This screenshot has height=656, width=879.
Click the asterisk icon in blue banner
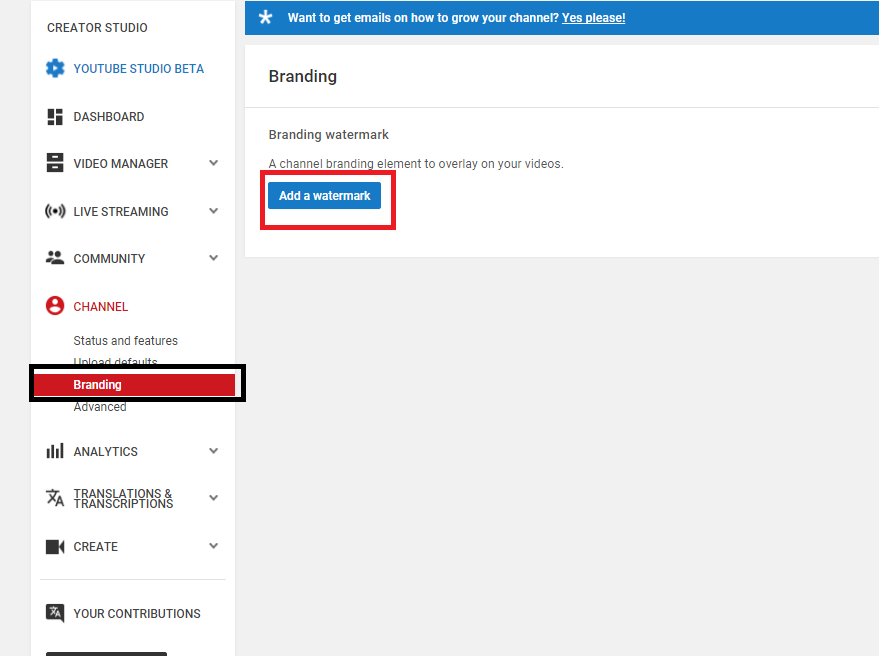[x=265, y=17]
